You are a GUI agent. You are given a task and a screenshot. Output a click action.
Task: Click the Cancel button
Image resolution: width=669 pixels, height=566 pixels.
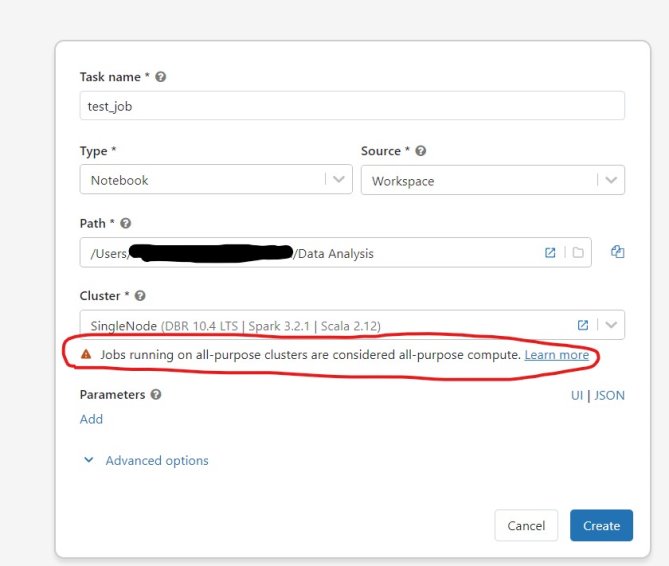click(x=526, y=525)
